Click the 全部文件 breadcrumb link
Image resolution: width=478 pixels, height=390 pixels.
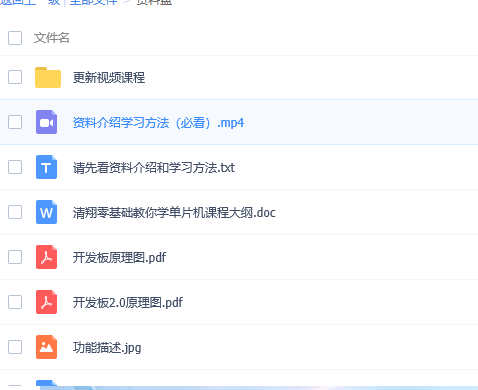coord(94,2)
